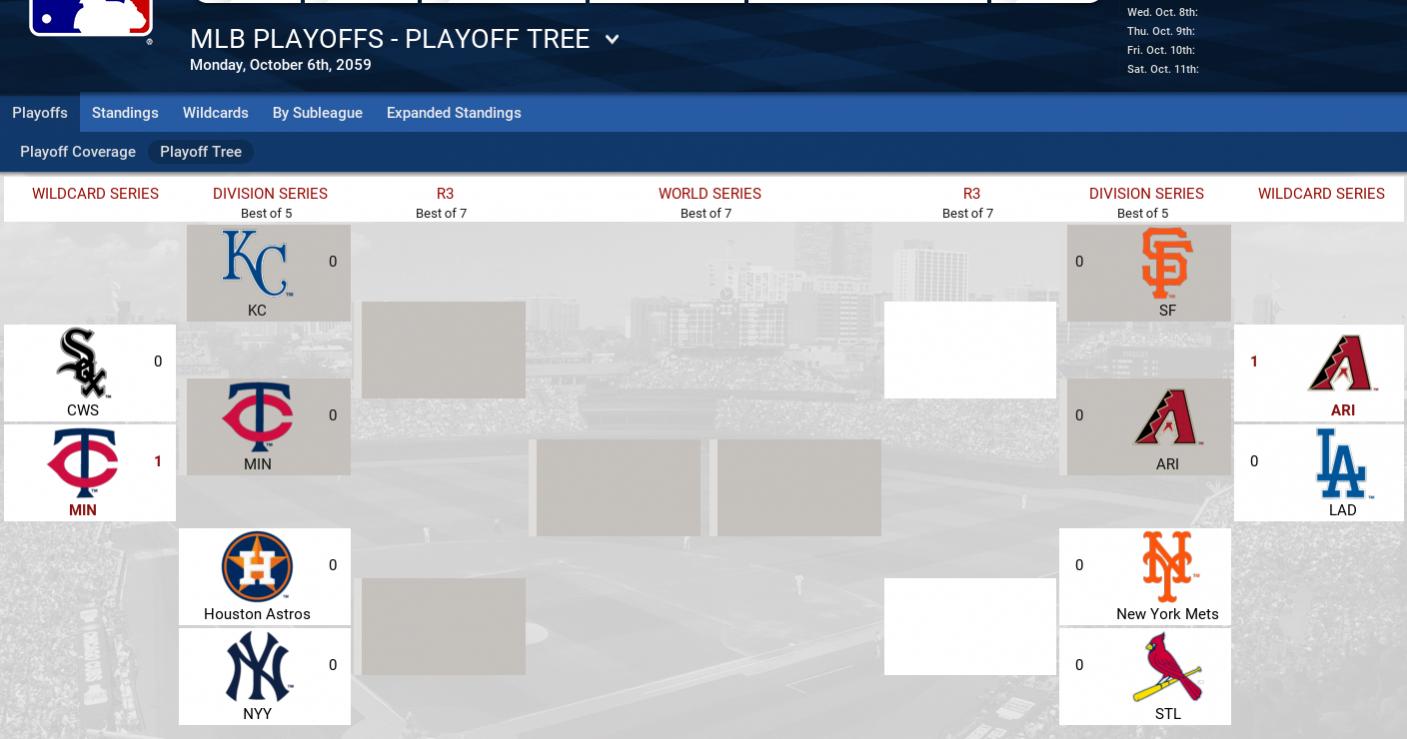This screenshot has width=1407, height=739.
Task: Switch to Playoff Coverage view
Action: tap(78, 152)
